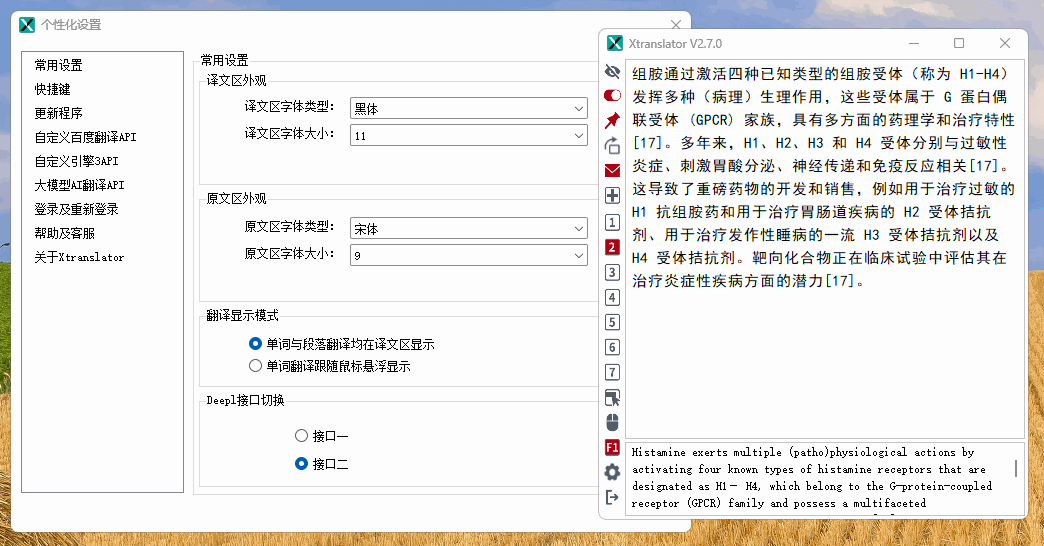
Task: Click the 翻译显示模式 group title
Action: 242,316
